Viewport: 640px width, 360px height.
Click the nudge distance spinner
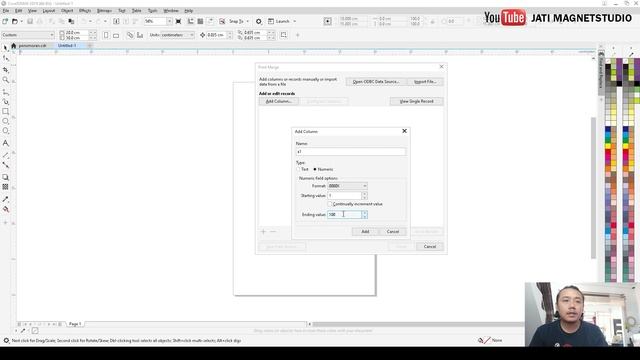click(229, 35)
